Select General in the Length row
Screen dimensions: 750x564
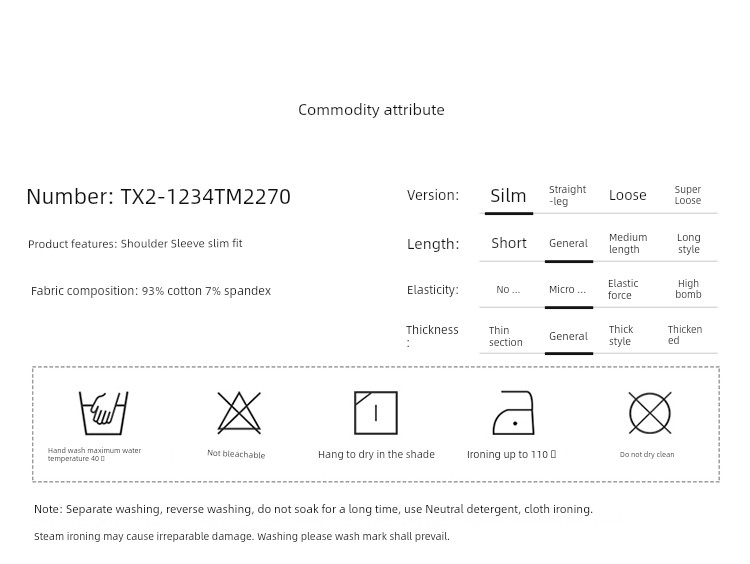coord(568,243)
